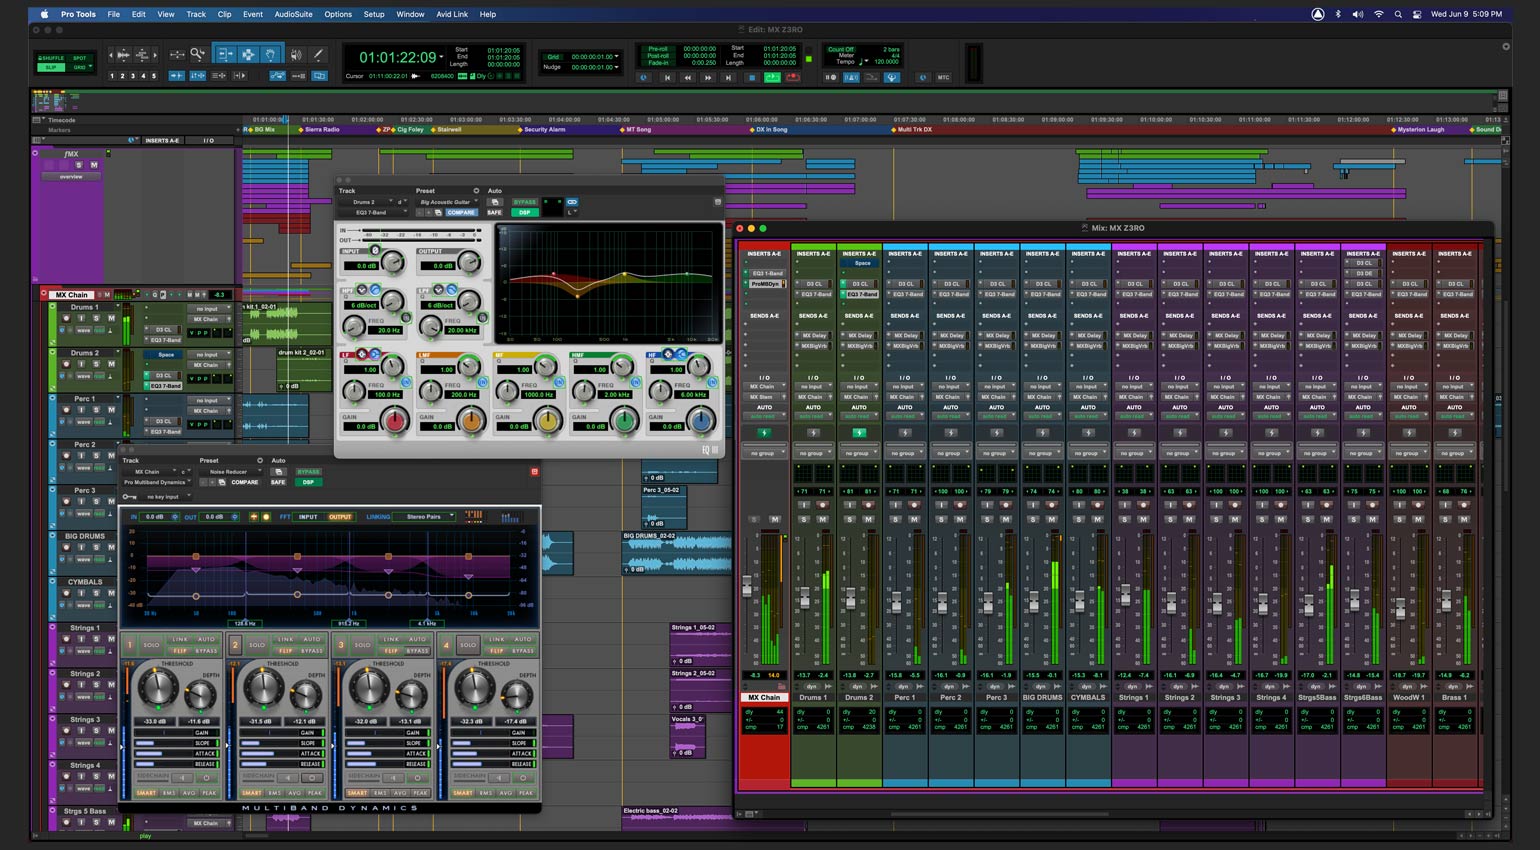The height and width of the screenshot is (850, 1540).
Task: Open the main counter format dropdown arrow
Action: [442, 56]
